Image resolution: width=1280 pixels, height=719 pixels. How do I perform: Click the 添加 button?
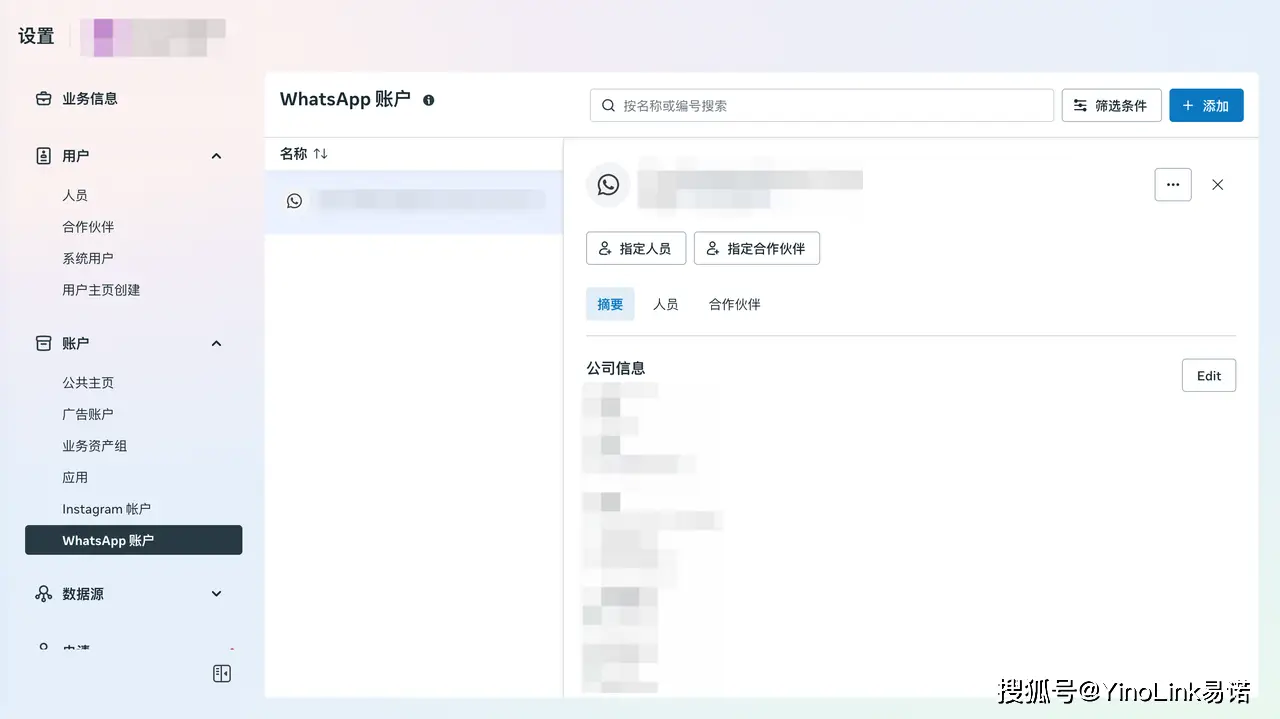click(1205, 106)
